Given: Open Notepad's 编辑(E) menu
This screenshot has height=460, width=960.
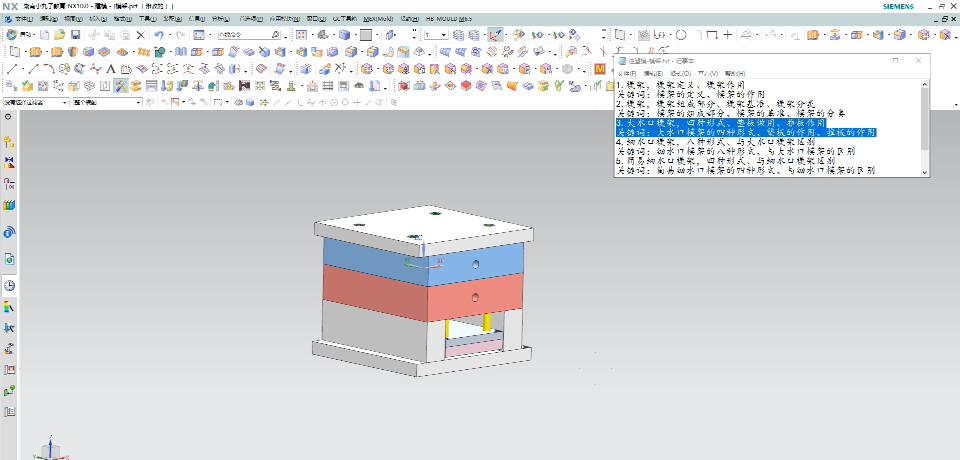Looking at the screenshot, I should [x=653, y=73].
